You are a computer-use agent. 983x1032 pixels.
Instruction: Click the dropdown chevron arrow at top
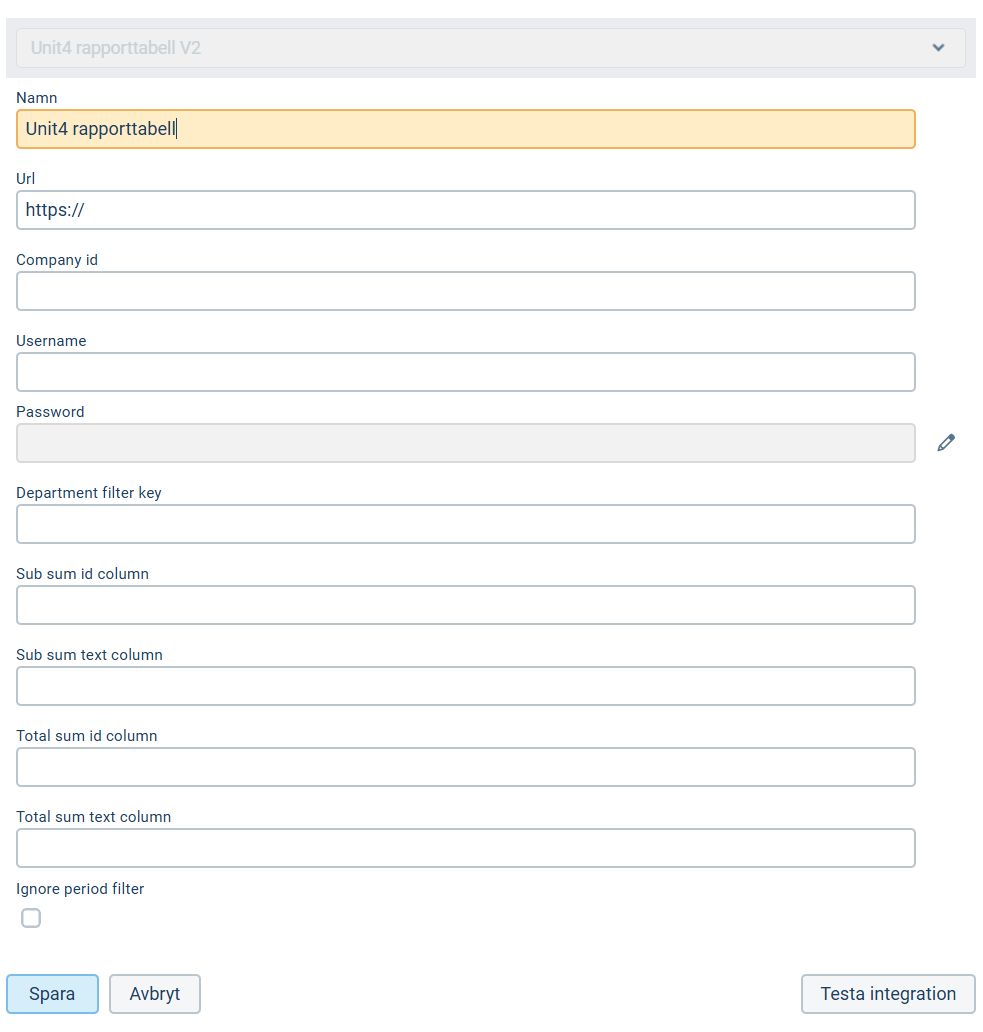click(938, 48)
